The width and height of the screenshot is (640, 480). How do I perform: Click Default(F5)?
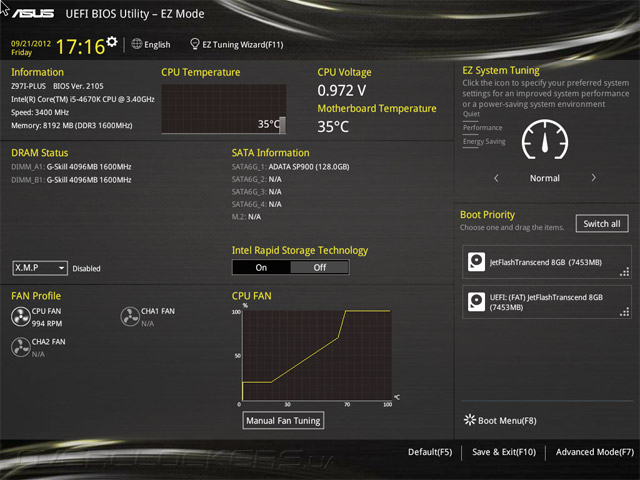[430, 452]
